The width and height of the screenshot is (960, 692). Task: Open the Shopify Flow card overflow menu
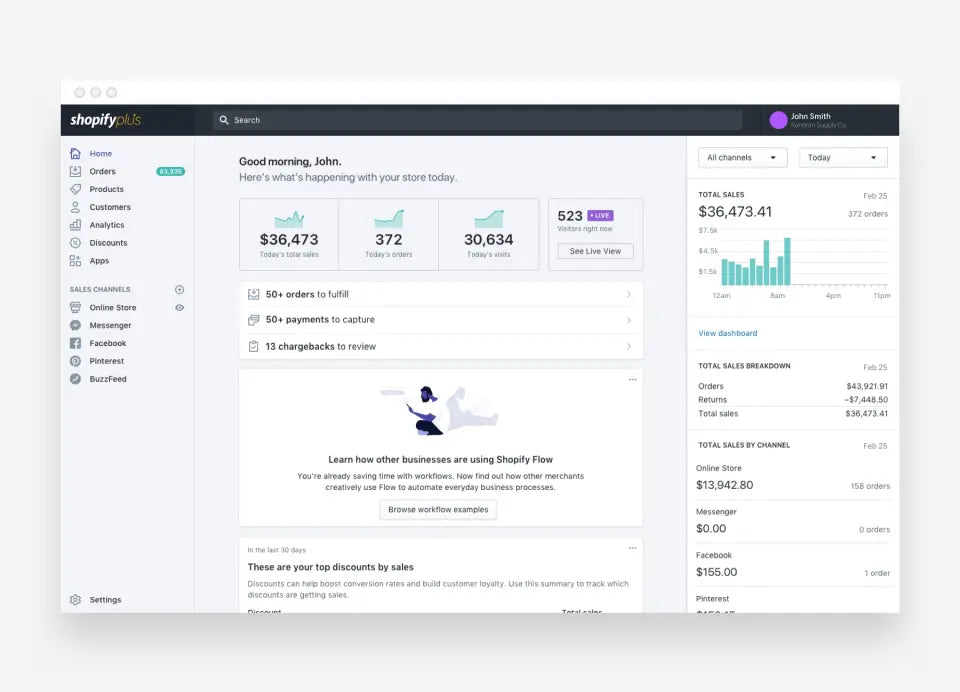(x=632, y=379)
